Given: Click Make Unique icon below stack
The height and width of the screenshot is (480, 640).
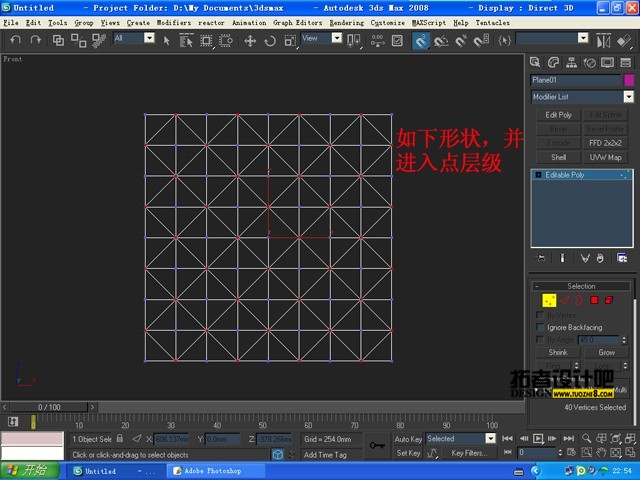Looking at the screenshot, I should (x=584, y=258).
